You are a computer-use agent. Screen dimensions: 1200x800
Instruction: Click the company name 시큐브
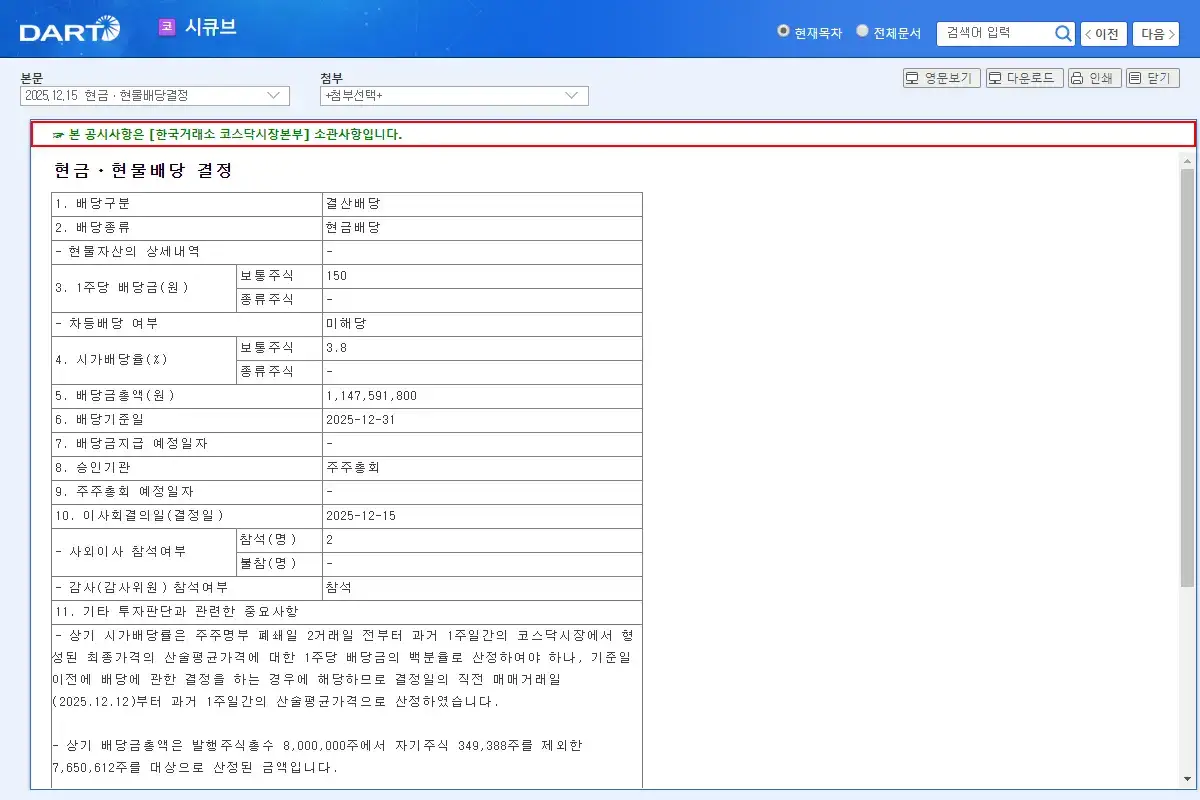210,27
